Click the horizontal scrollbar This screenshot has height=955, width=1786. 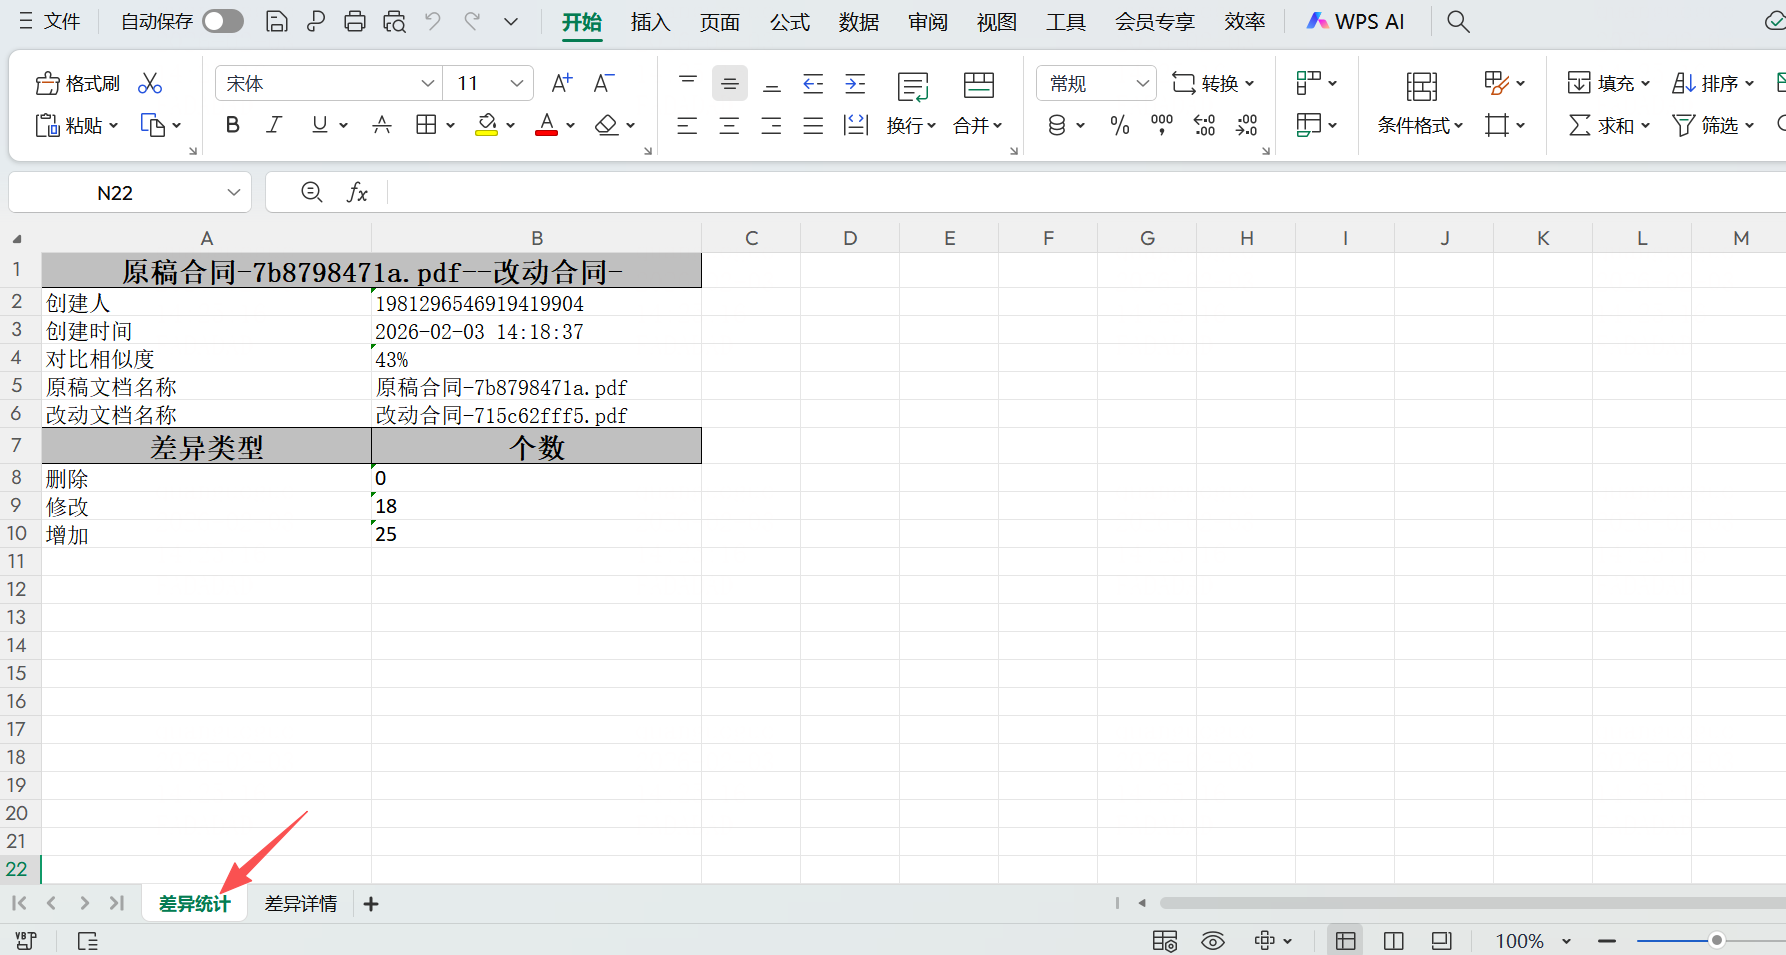click(x=1472, y=903)
